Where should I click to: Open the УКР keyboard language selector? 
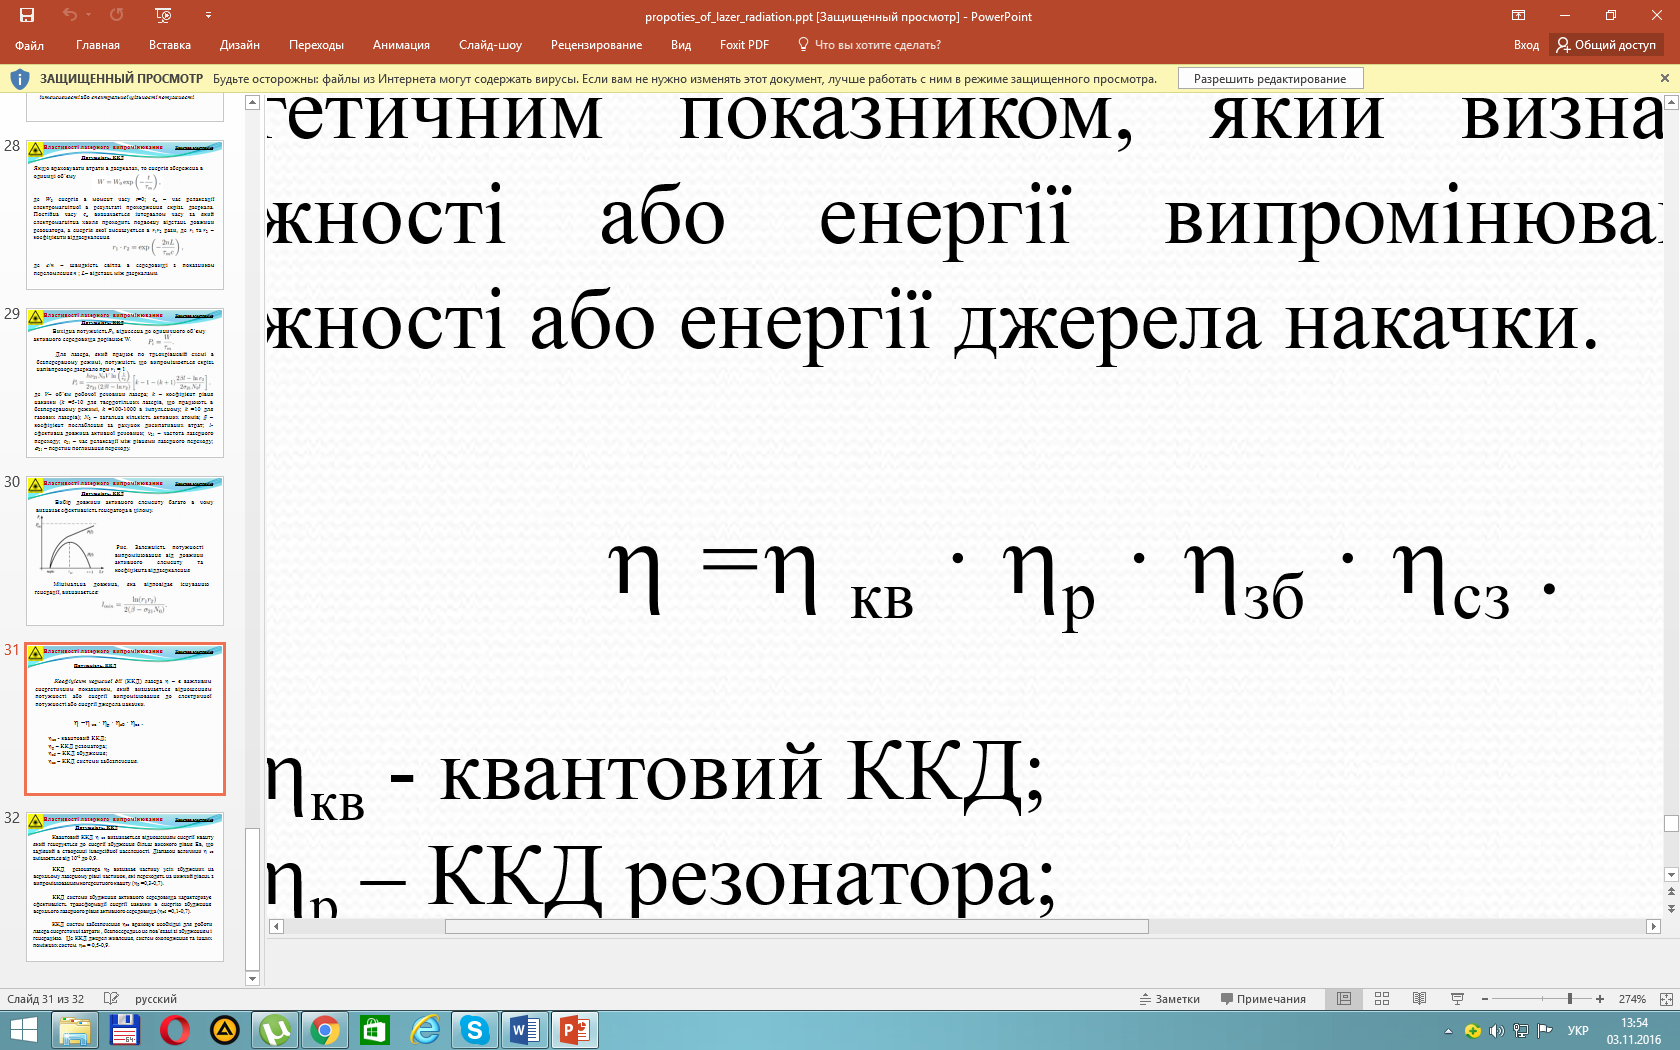tap(1578, 1031)
